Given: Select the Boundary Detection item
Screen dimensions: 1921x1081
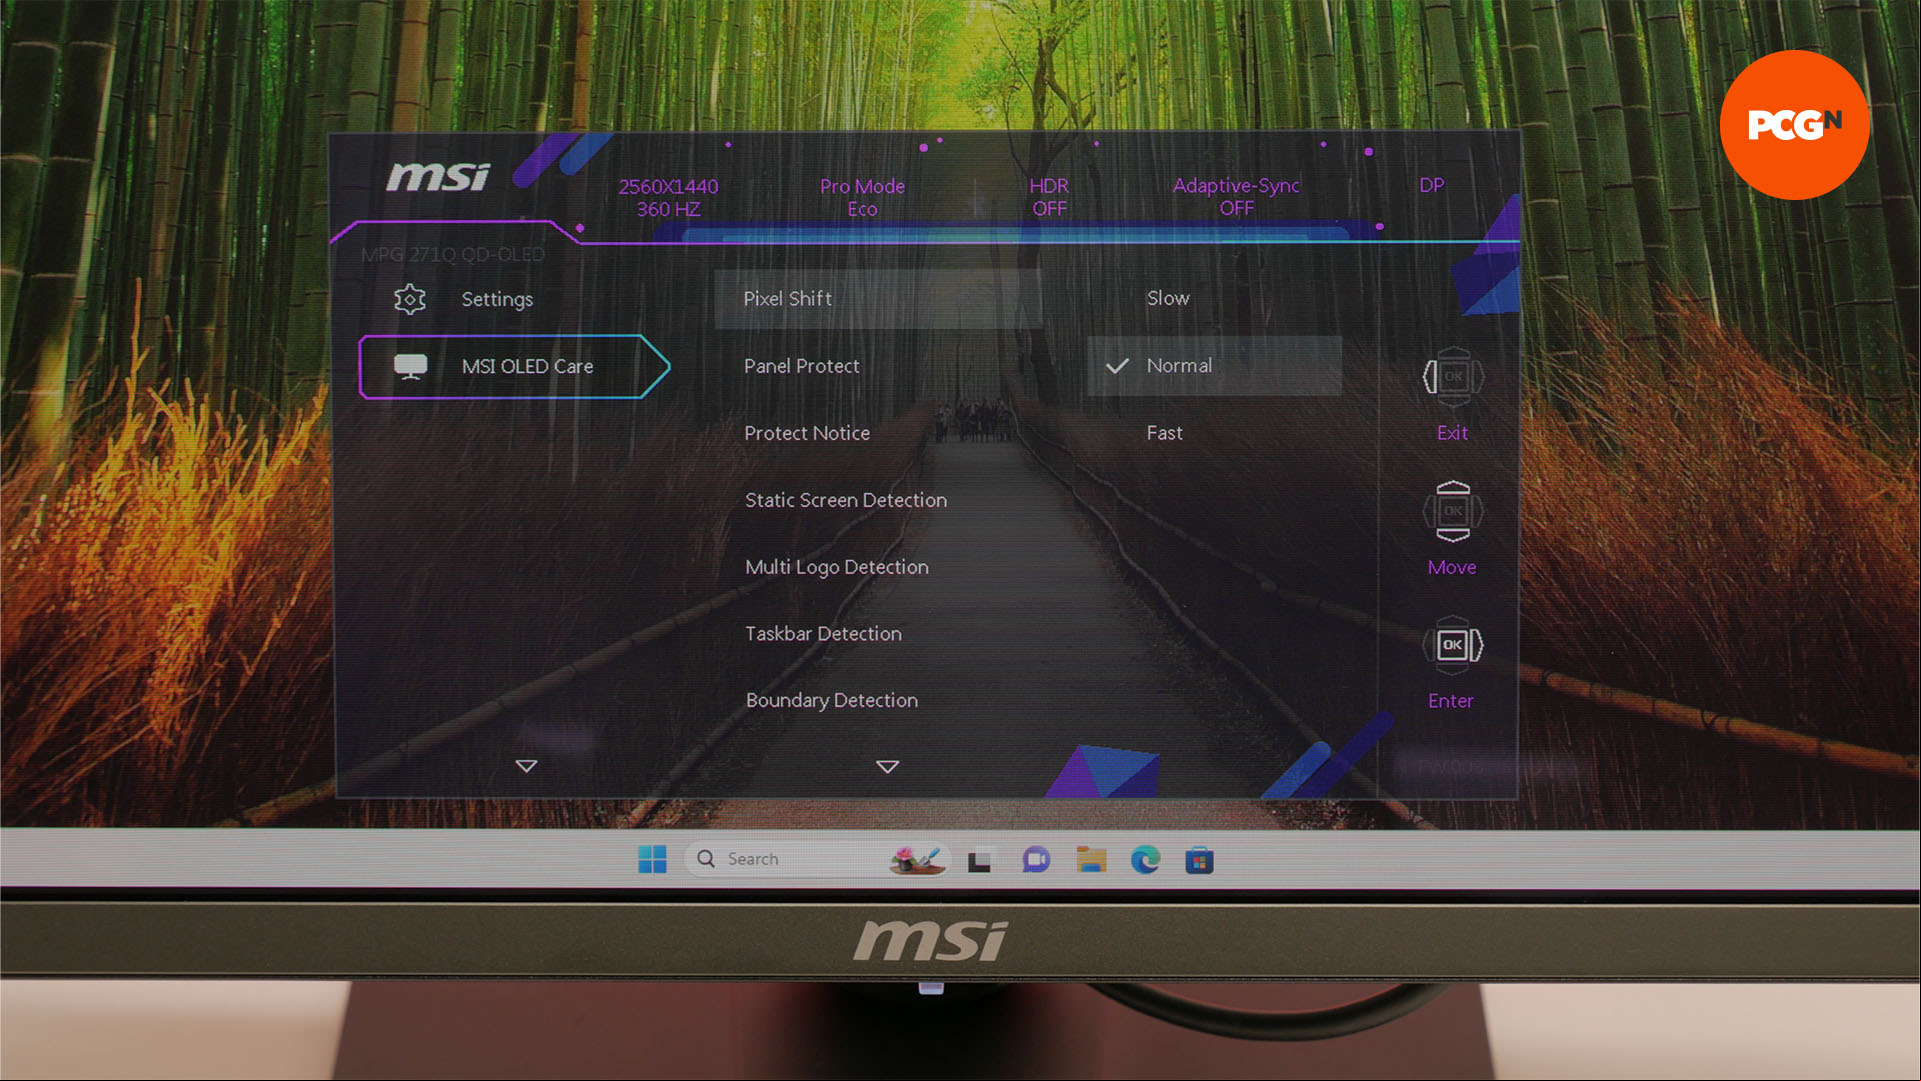Looking at the screenshot, I should pos(831,700).
